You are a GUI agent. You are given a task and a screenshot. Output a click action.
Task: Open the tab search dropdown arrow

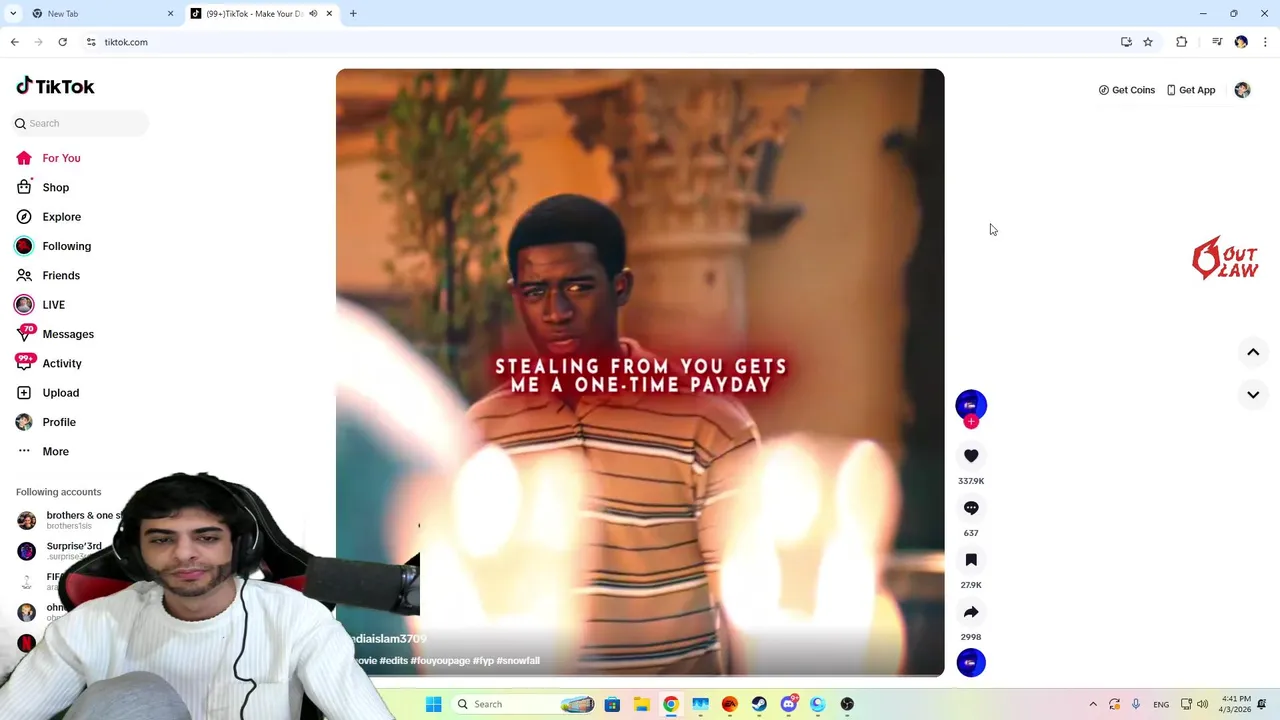coord(13,14)
